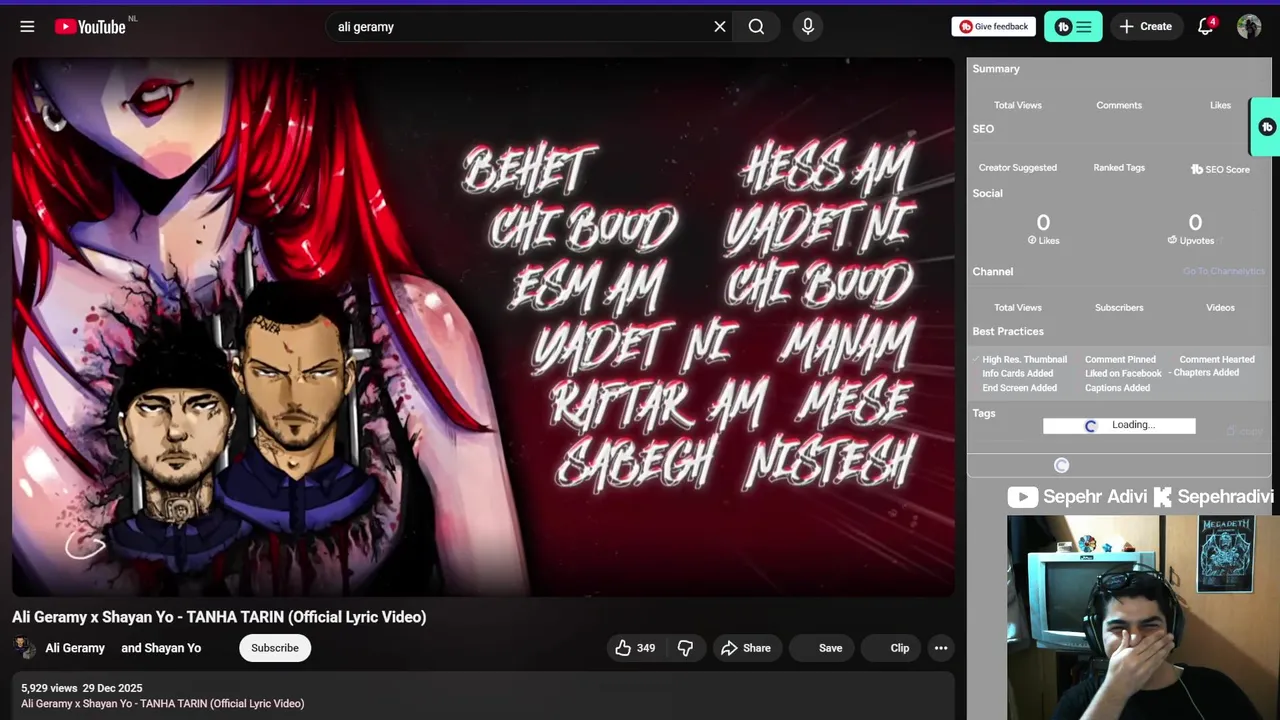Click the Social Likes counter
This screenshot has width=1280, height=720.
tap(1043, 229)
